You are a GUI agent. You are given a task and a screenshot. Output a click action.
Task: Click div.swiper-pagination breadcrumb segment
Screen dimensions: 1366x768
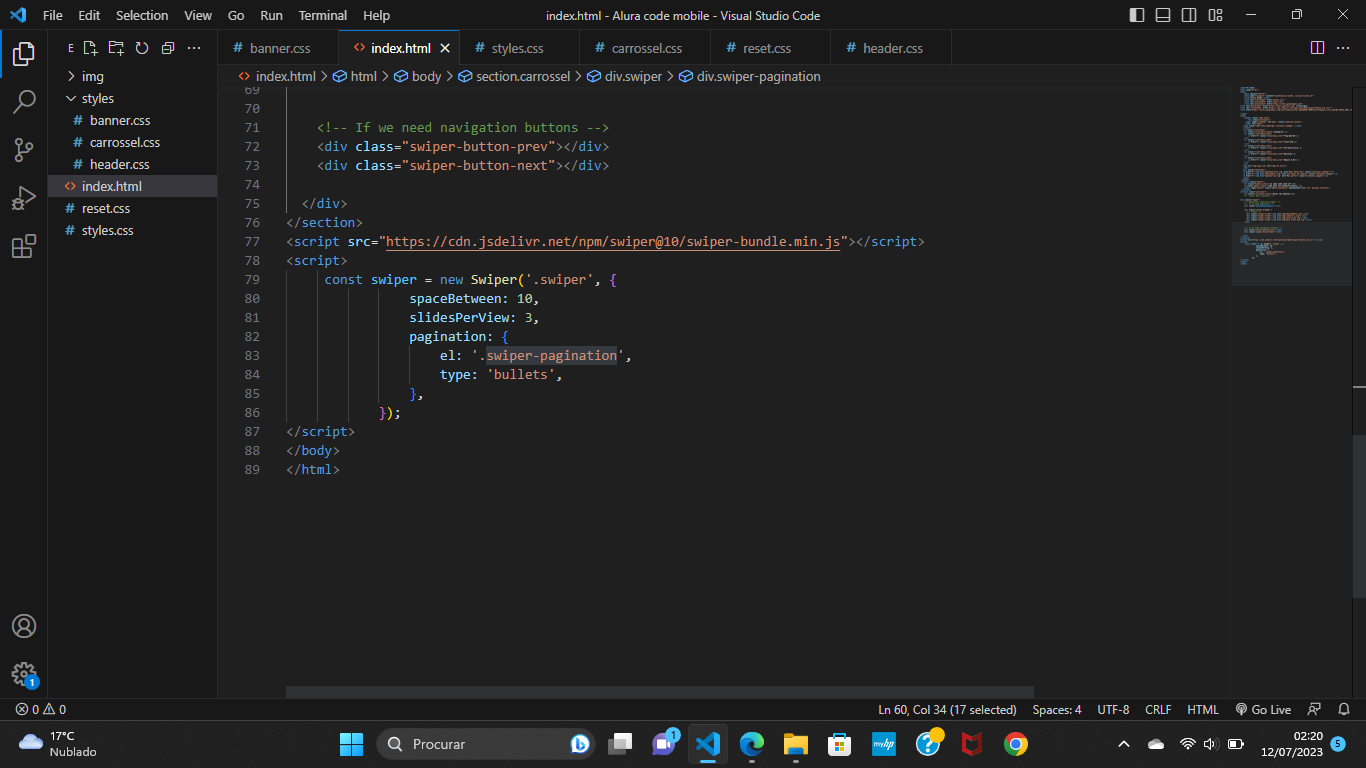750,76
